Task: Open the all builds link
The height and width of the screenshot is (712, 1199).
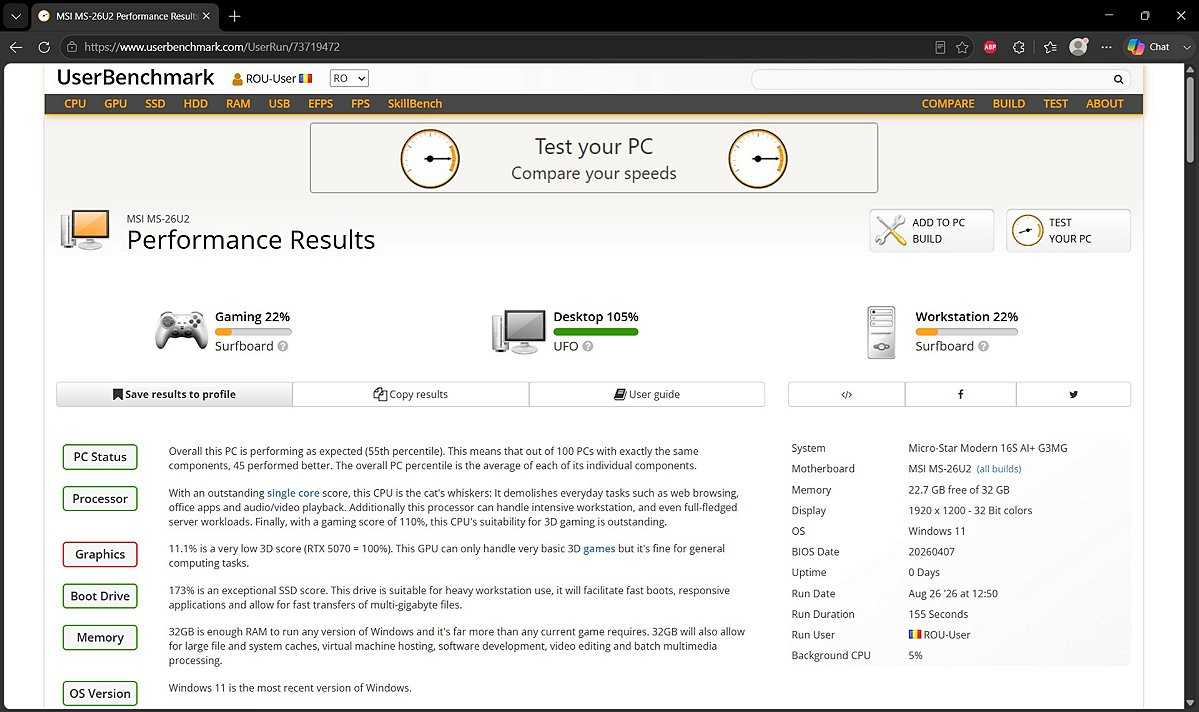Action: tap(999, 469)
